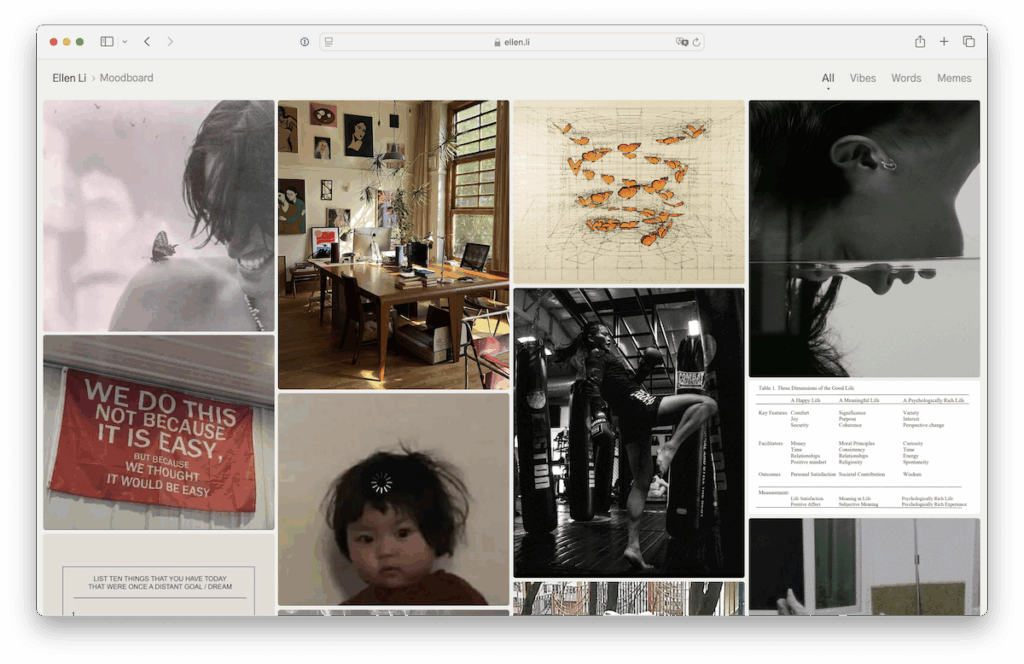Screen dimensions: 1024x664
Task: Open the orange butterflies sketch image
Action: click(628, 191)
